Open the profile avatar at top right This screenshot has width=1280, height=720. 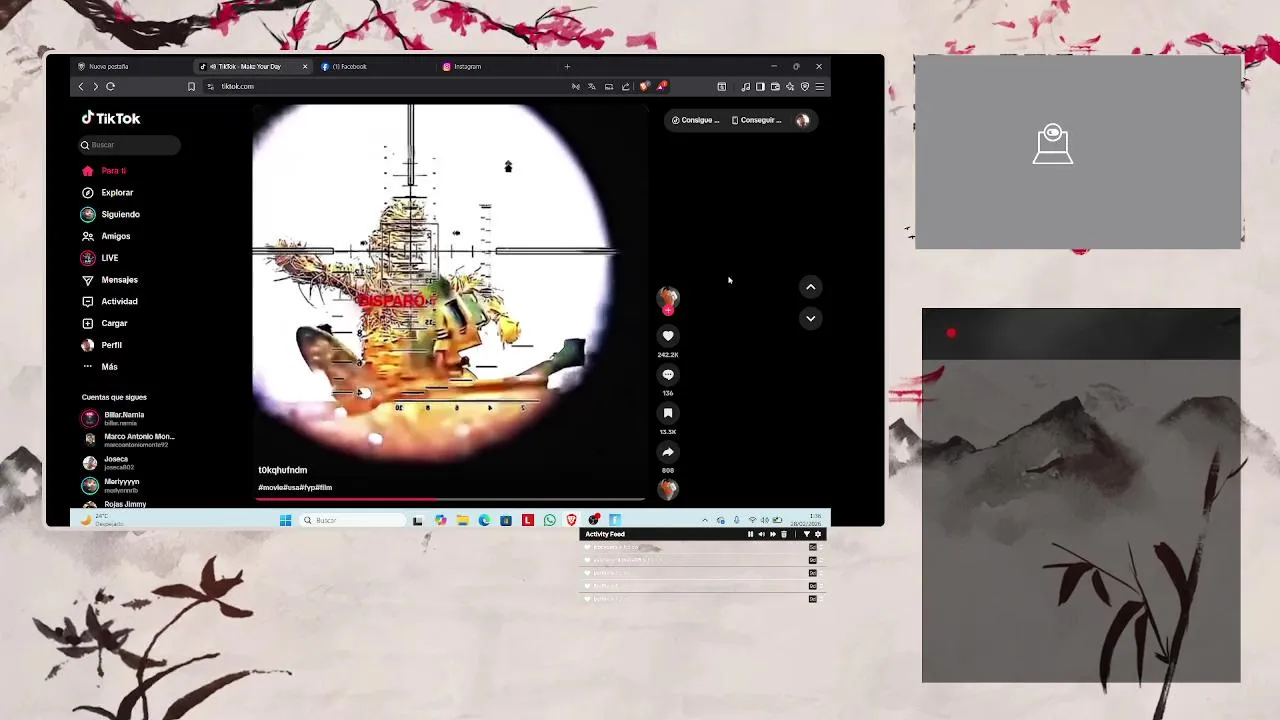(x=802, y=120)
